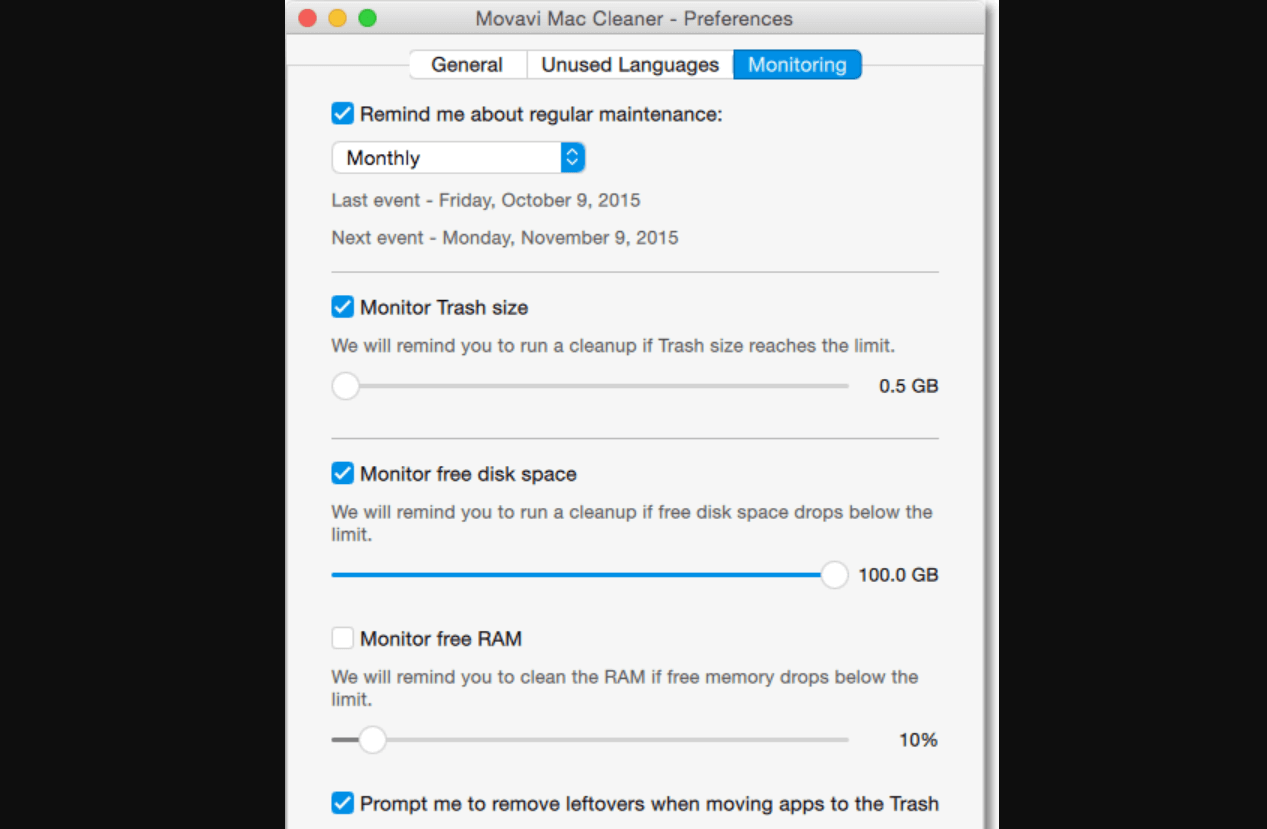Open the Unused Languages tab
Image resolution: width=1267 pixels, height=829 pixels.
click(x=629, y=64)
